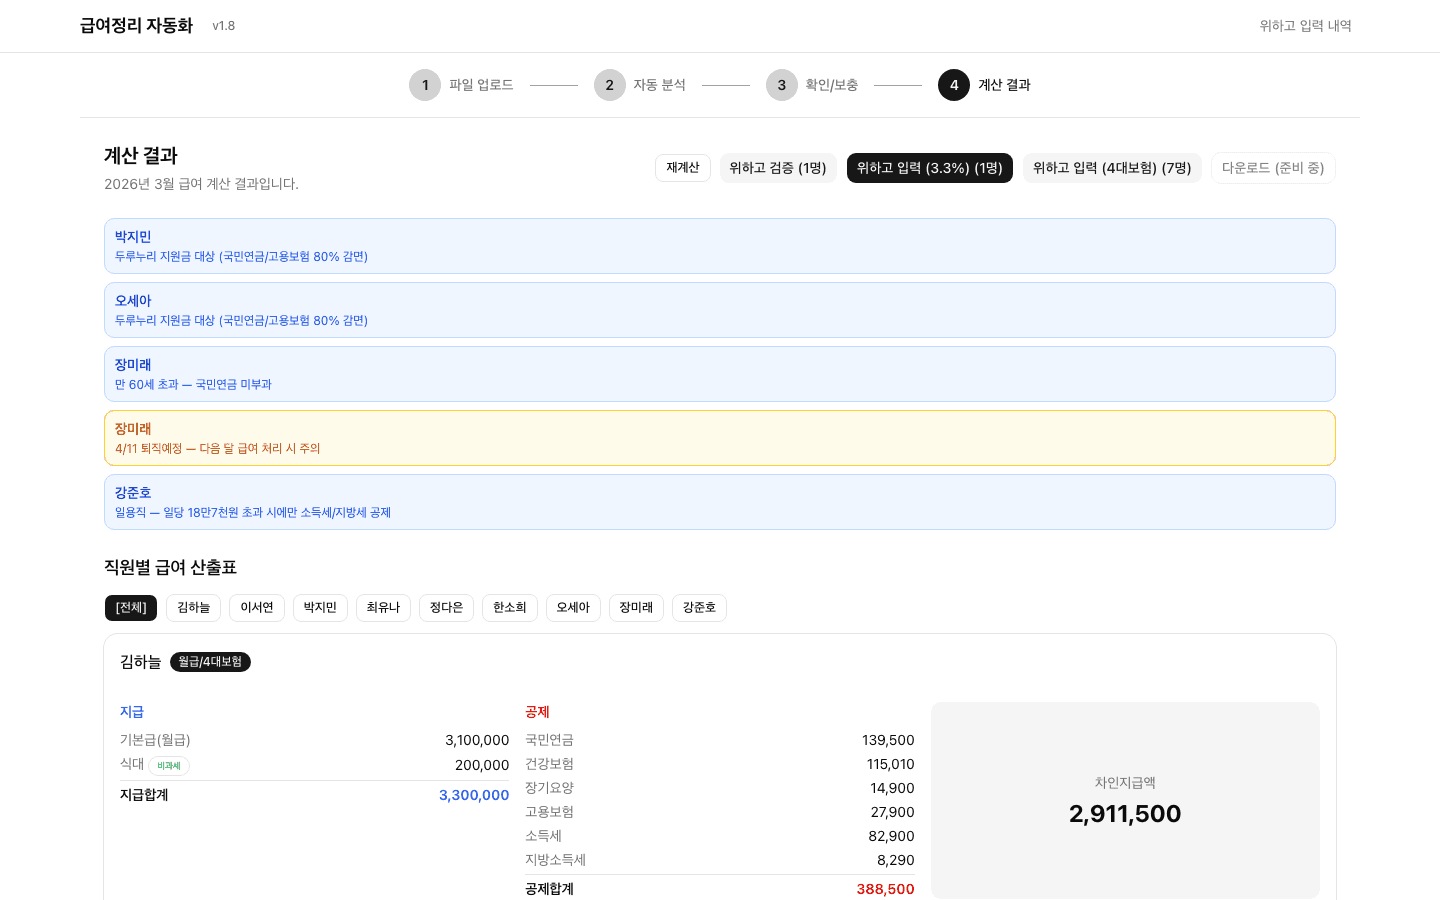Go to step 3 확인/보충
This screenshot has height=900, width=1440.
pos(812,85)
